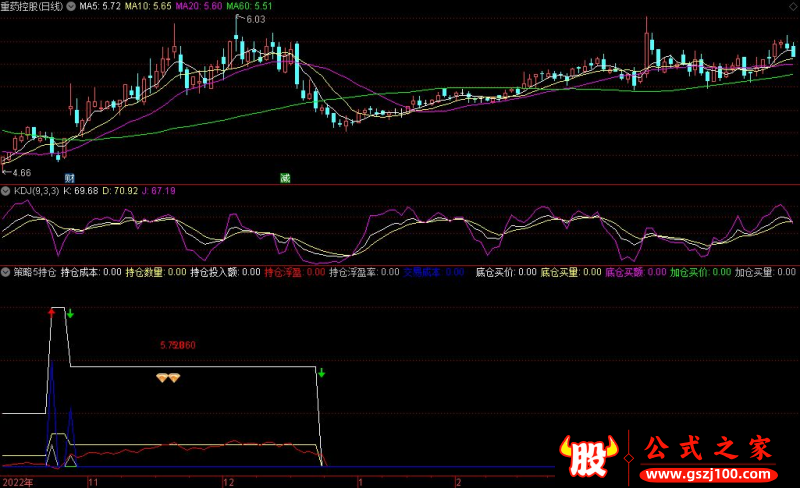
Task: Click the green down arrow before the drop
Action: point(322,374)
